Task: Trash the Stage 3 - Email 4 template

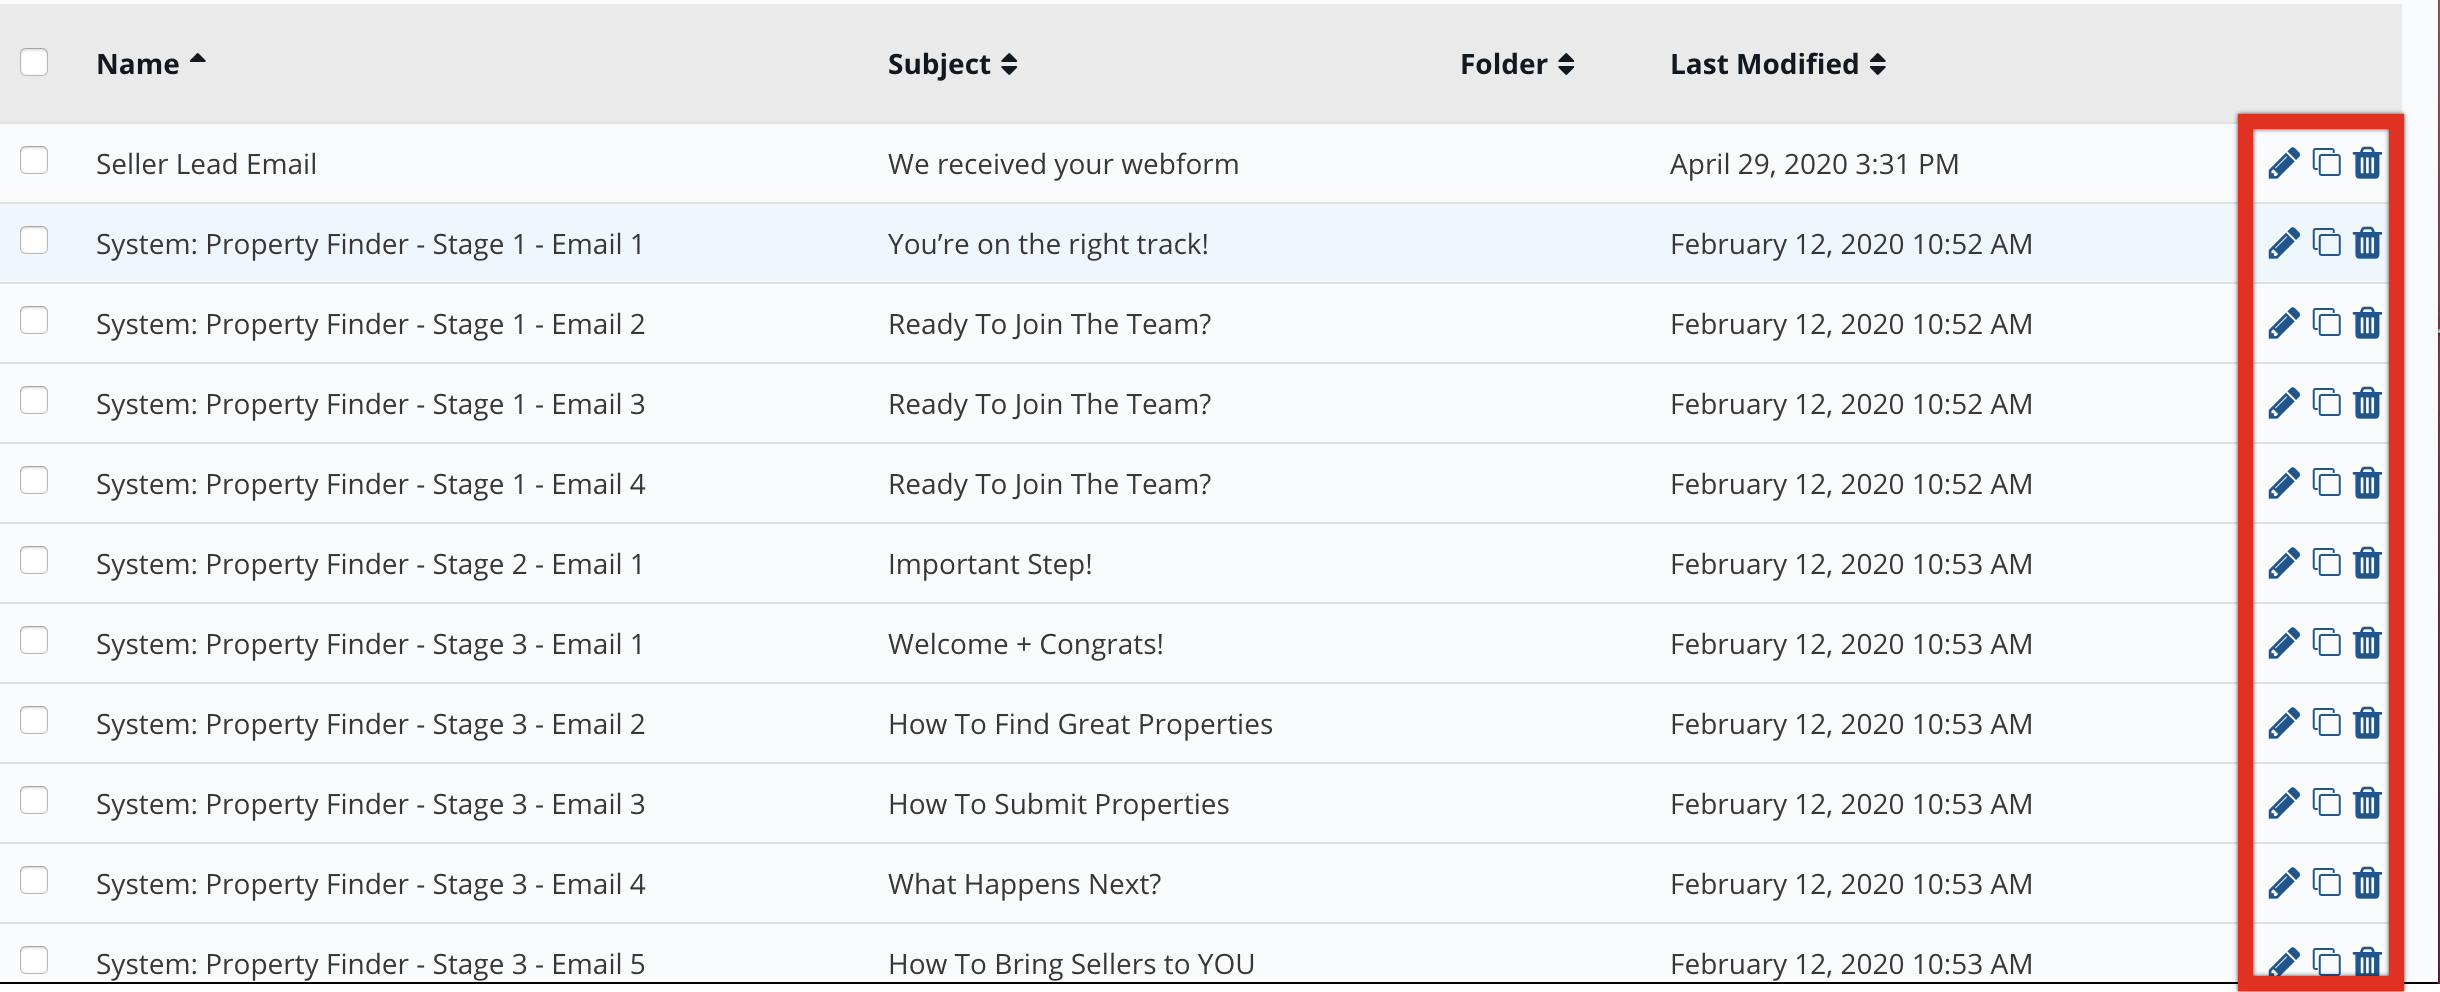Action: pos(2367,882)
